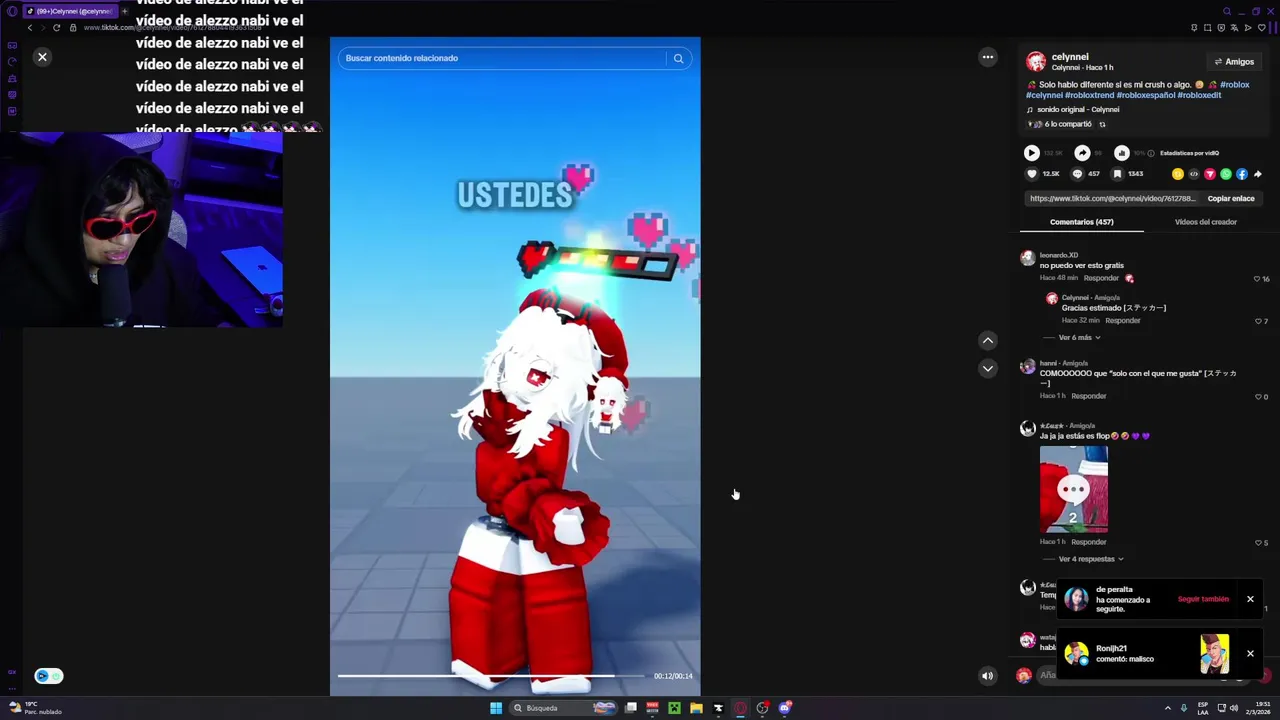Click the username celynnei title
The image size is (1280, 720).
pos(1069,57)
